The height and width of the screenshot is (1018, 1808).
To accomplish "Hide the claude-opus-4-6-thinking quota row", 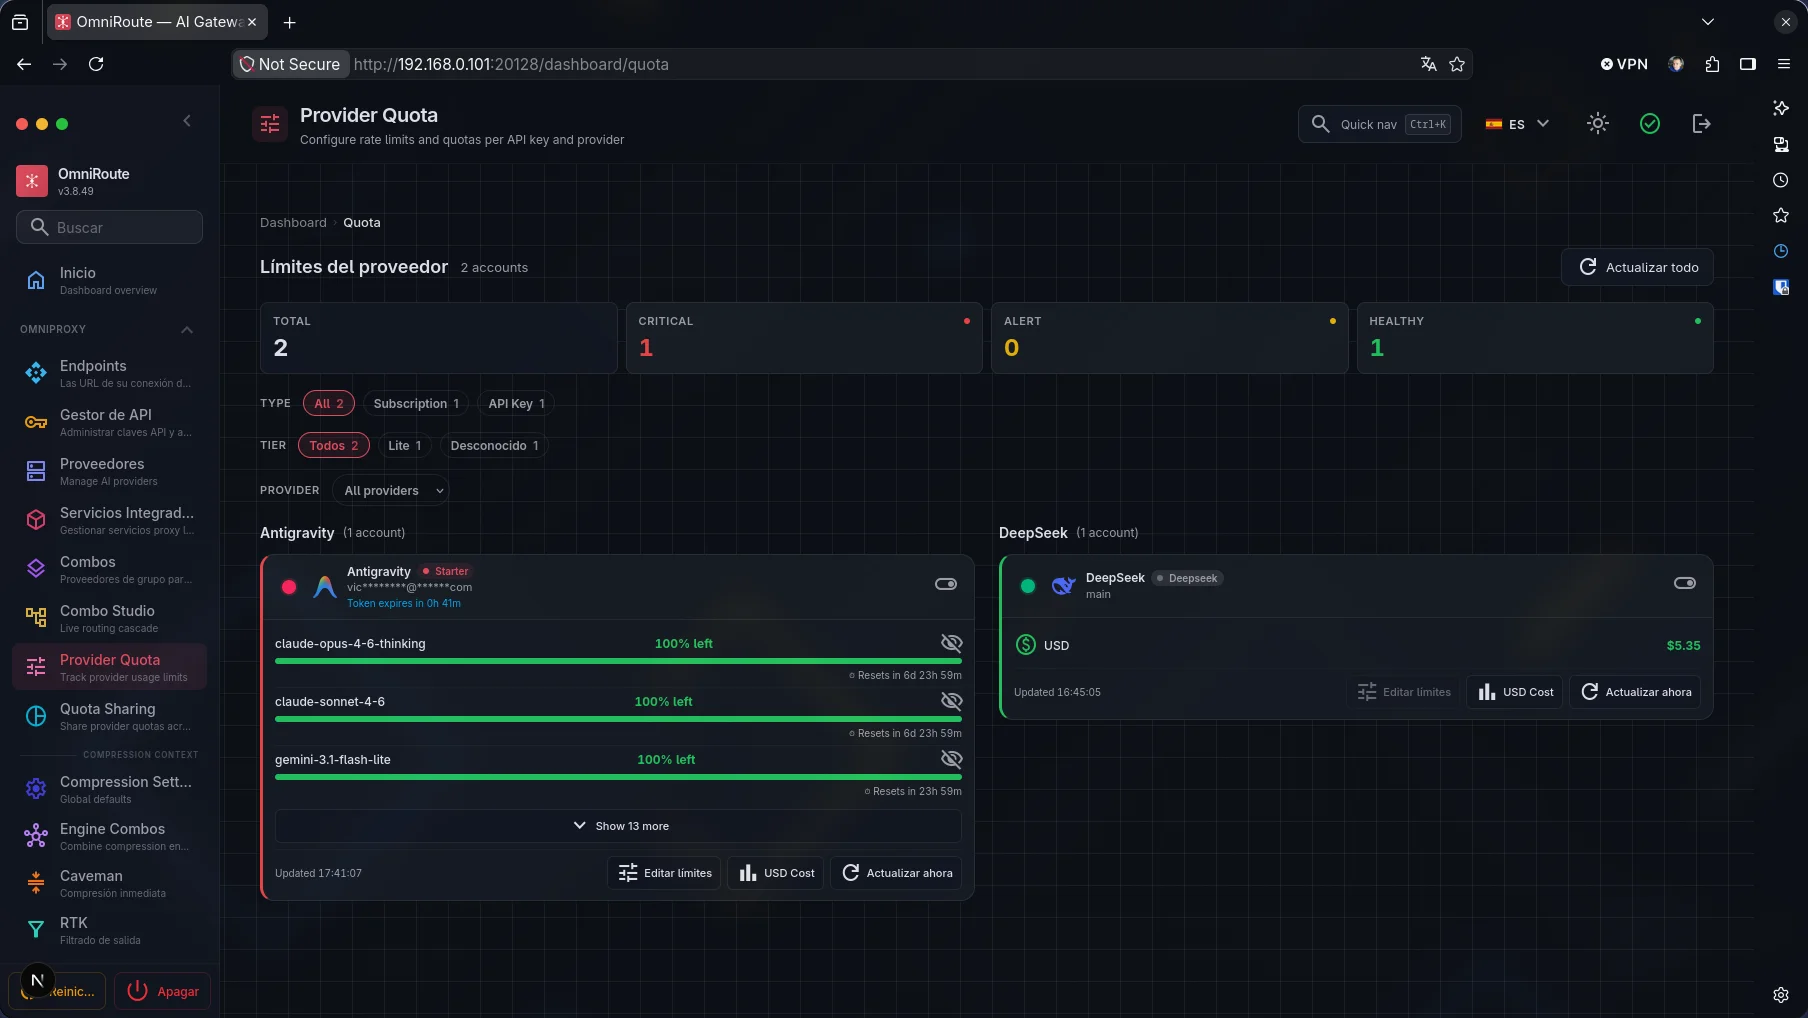I will 952,643.
